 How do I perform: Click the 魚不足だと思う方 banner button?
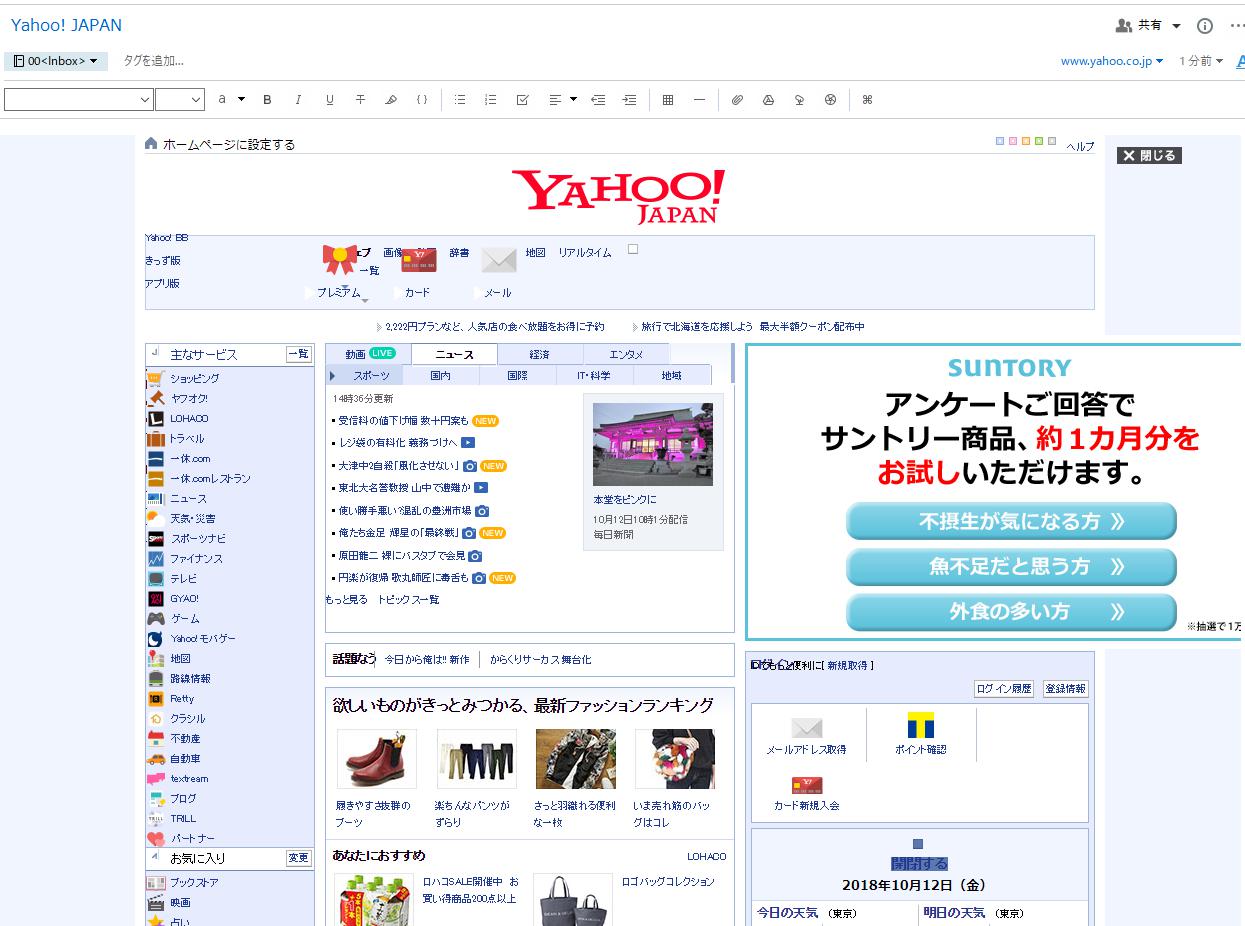[x=1011, y=567]
